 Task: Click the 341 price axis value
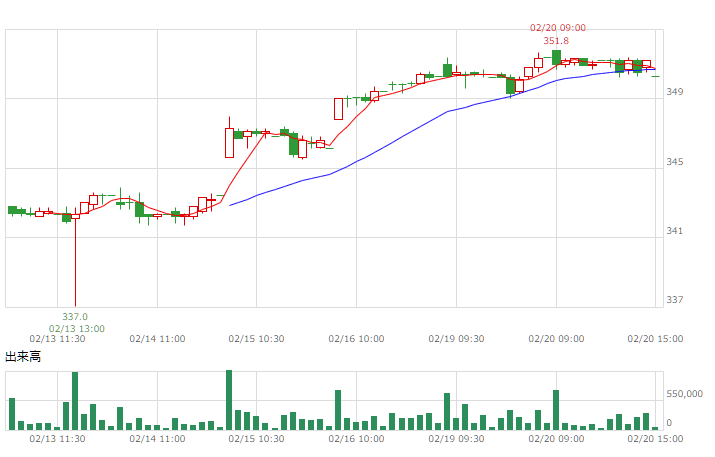[675, 231]
